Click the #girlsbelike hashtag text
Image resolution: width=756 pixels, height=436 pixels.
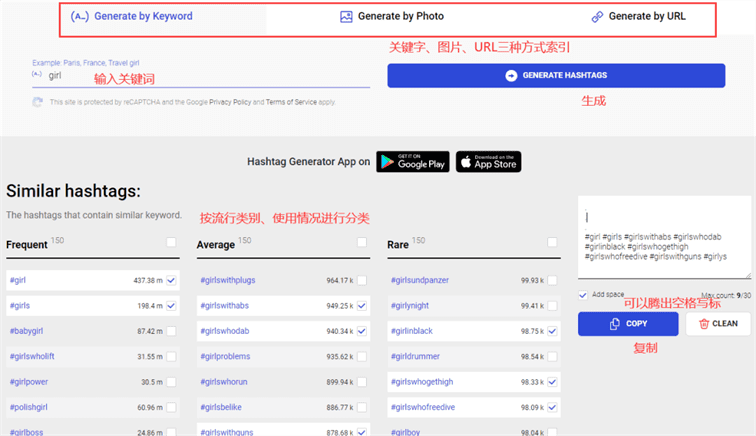(x=221, y=408)
